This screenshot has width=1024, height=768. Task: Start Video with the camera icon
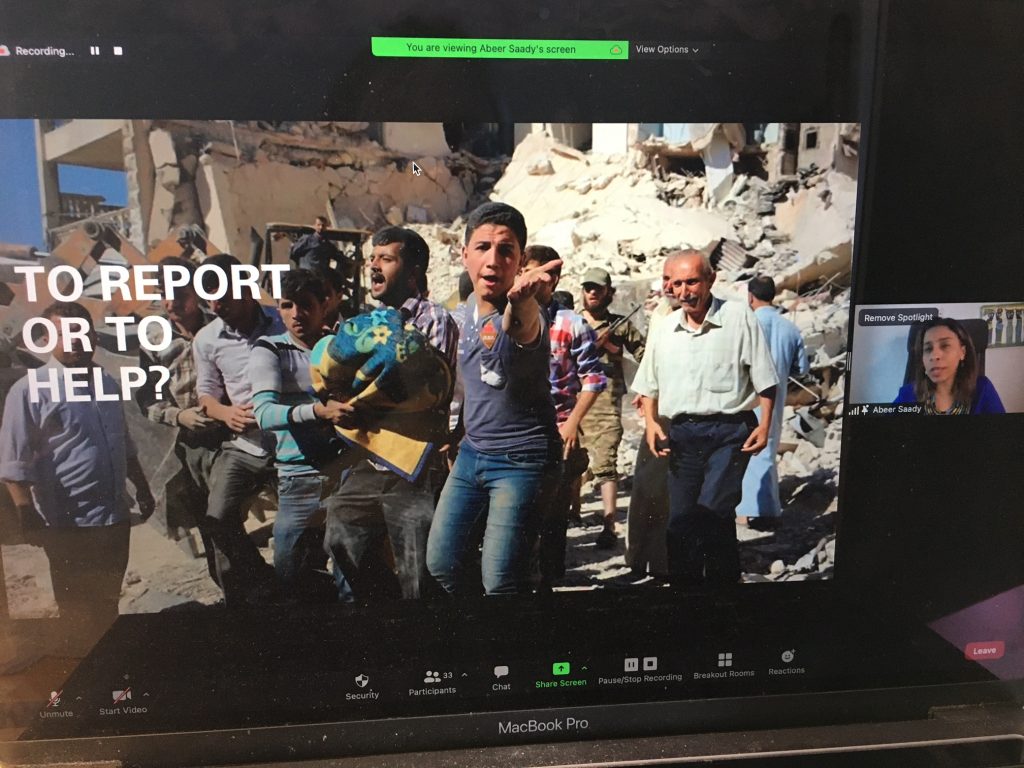click(122, 701)
